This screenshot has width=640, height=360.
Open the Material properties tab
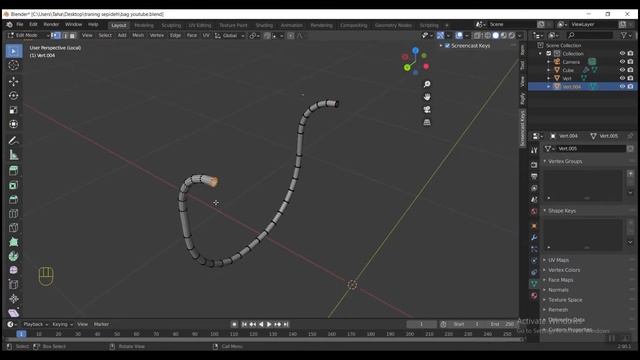pyautogui.click(x=534, y=295)
